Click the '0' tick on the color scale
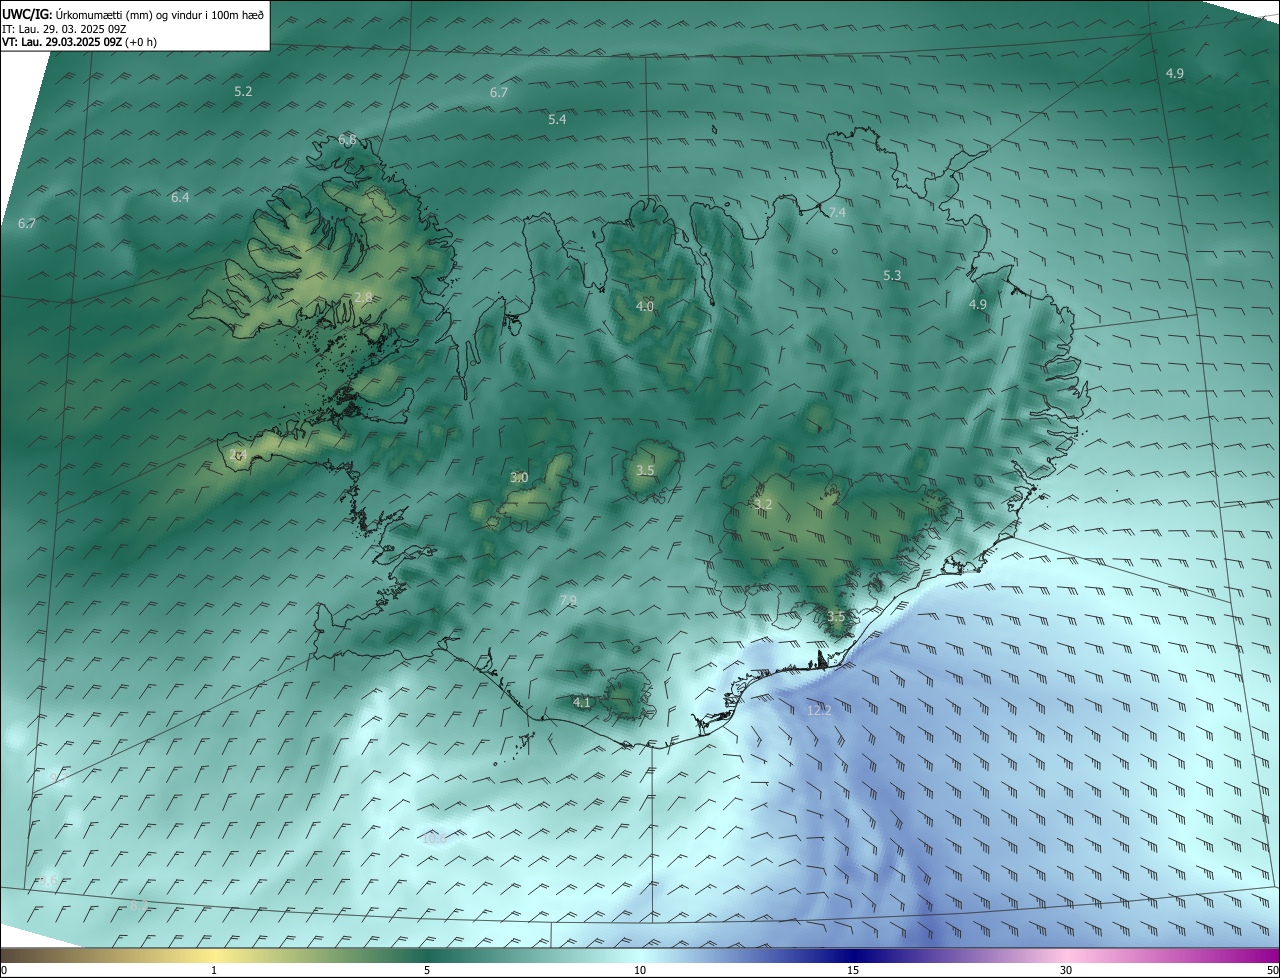This screenshot has height=978, width=1280. [x=4, y=970]
